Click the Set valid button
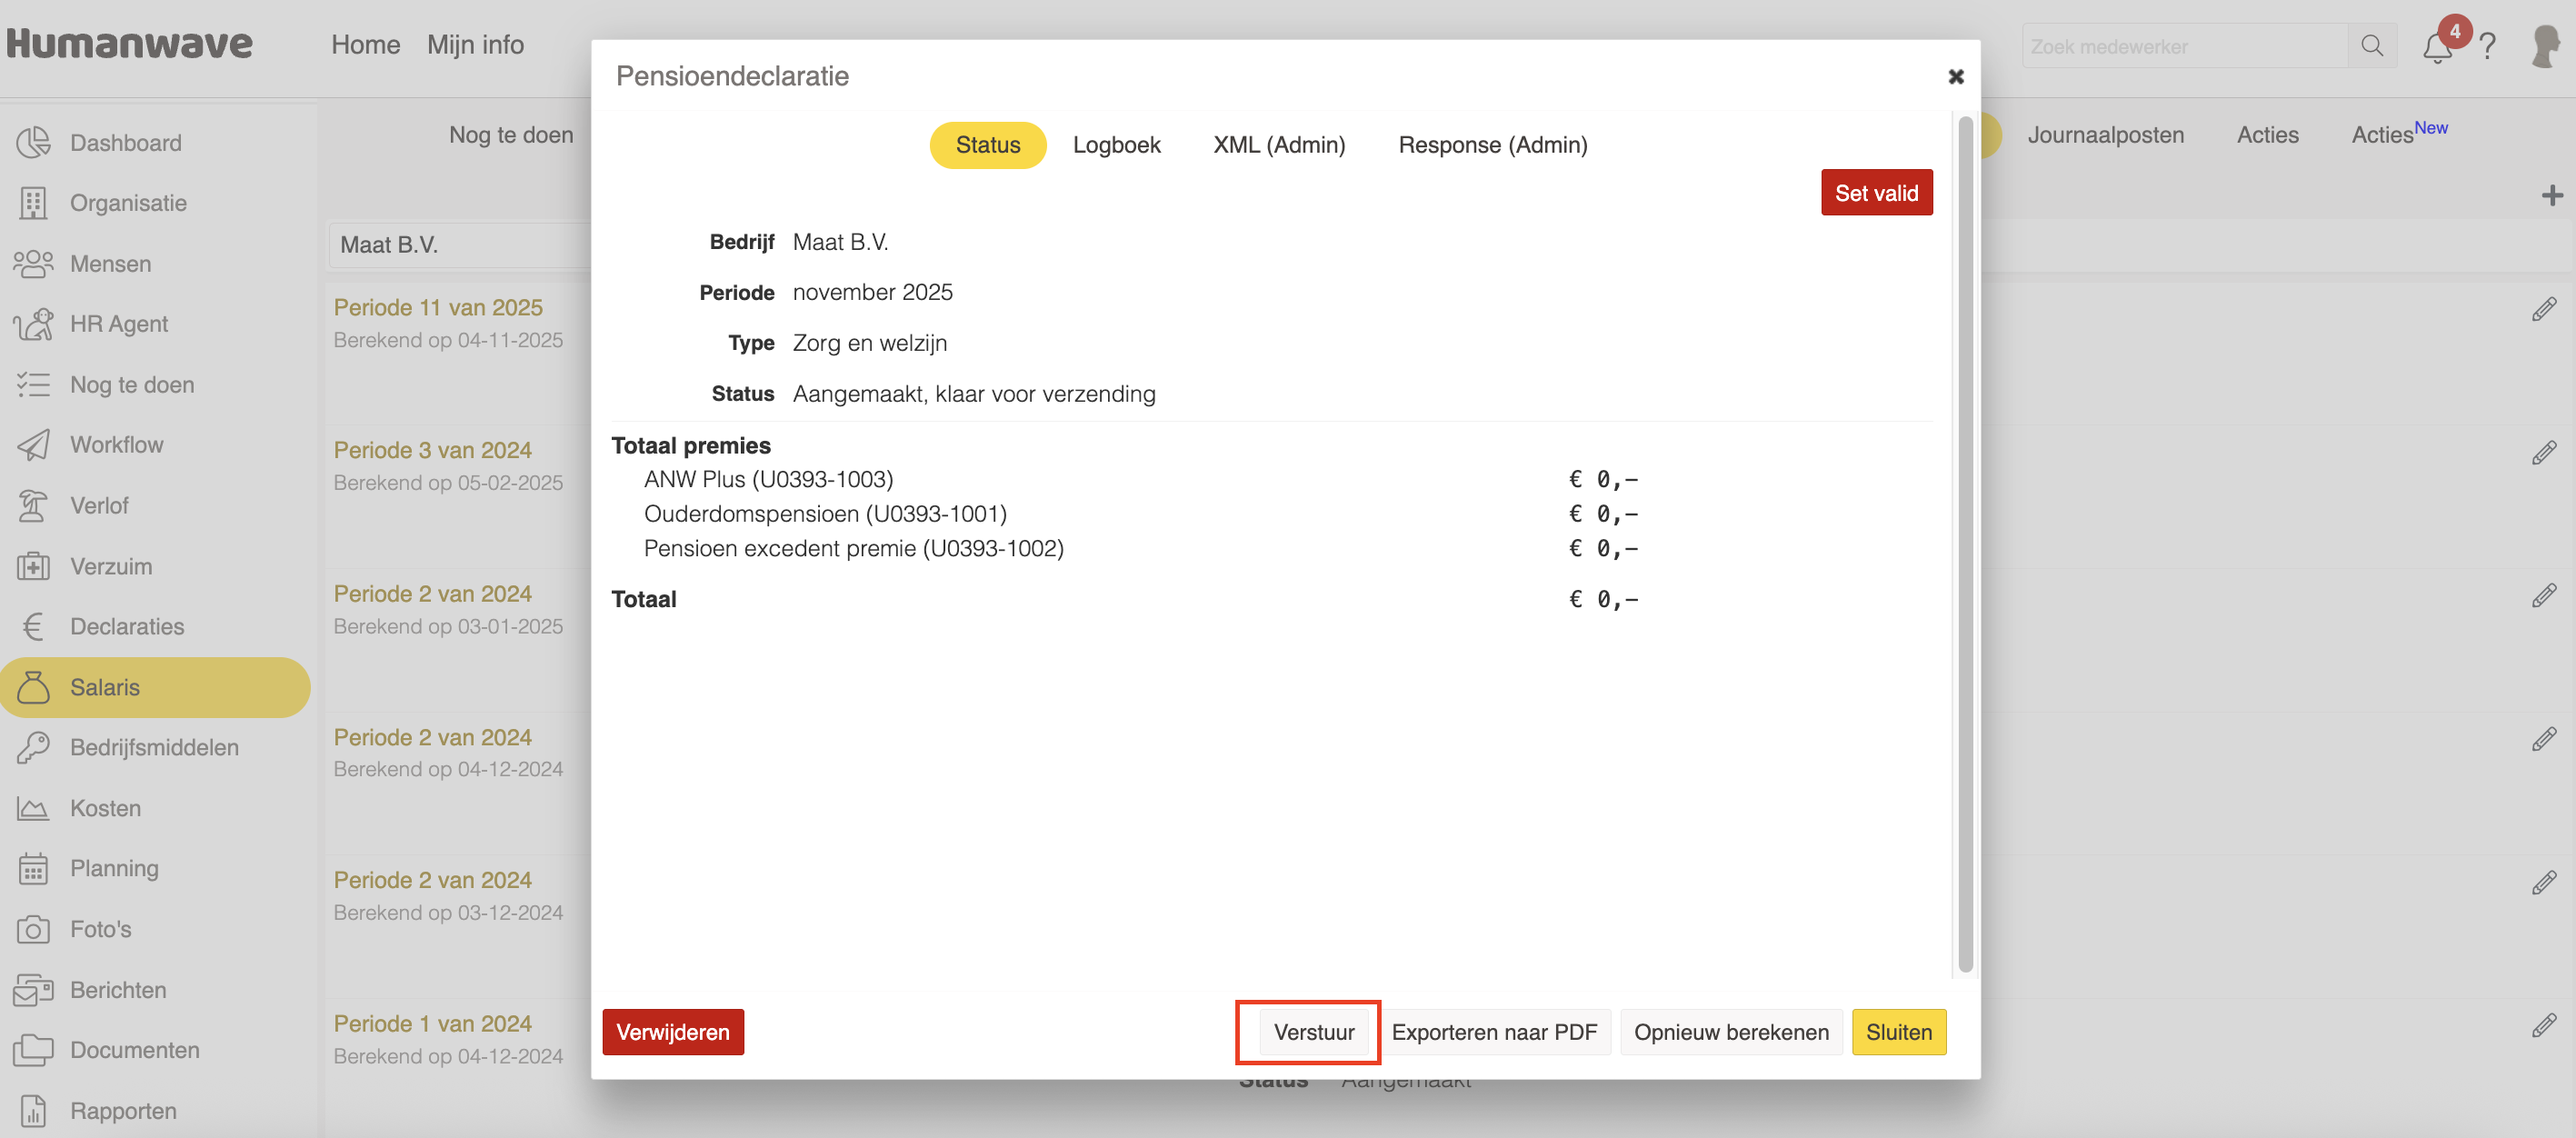Image resolution: width=2576 pixels, height=1138 pixels. 1875,193
